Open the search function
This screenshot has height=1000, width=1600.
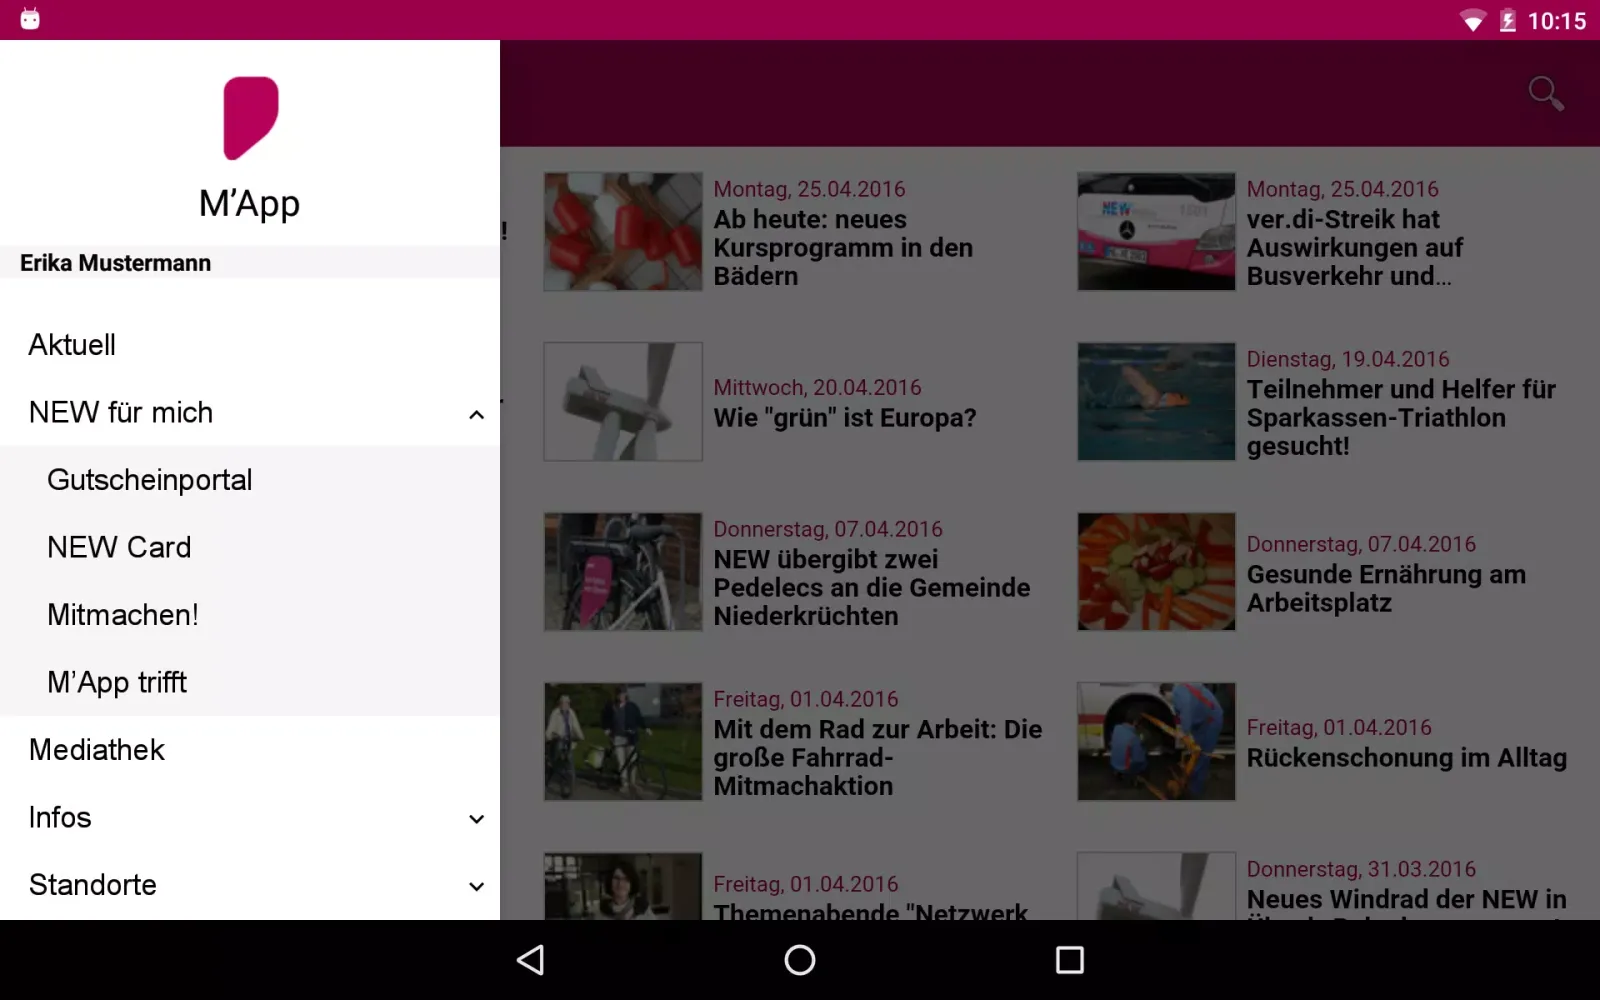tap(1545, 92)
